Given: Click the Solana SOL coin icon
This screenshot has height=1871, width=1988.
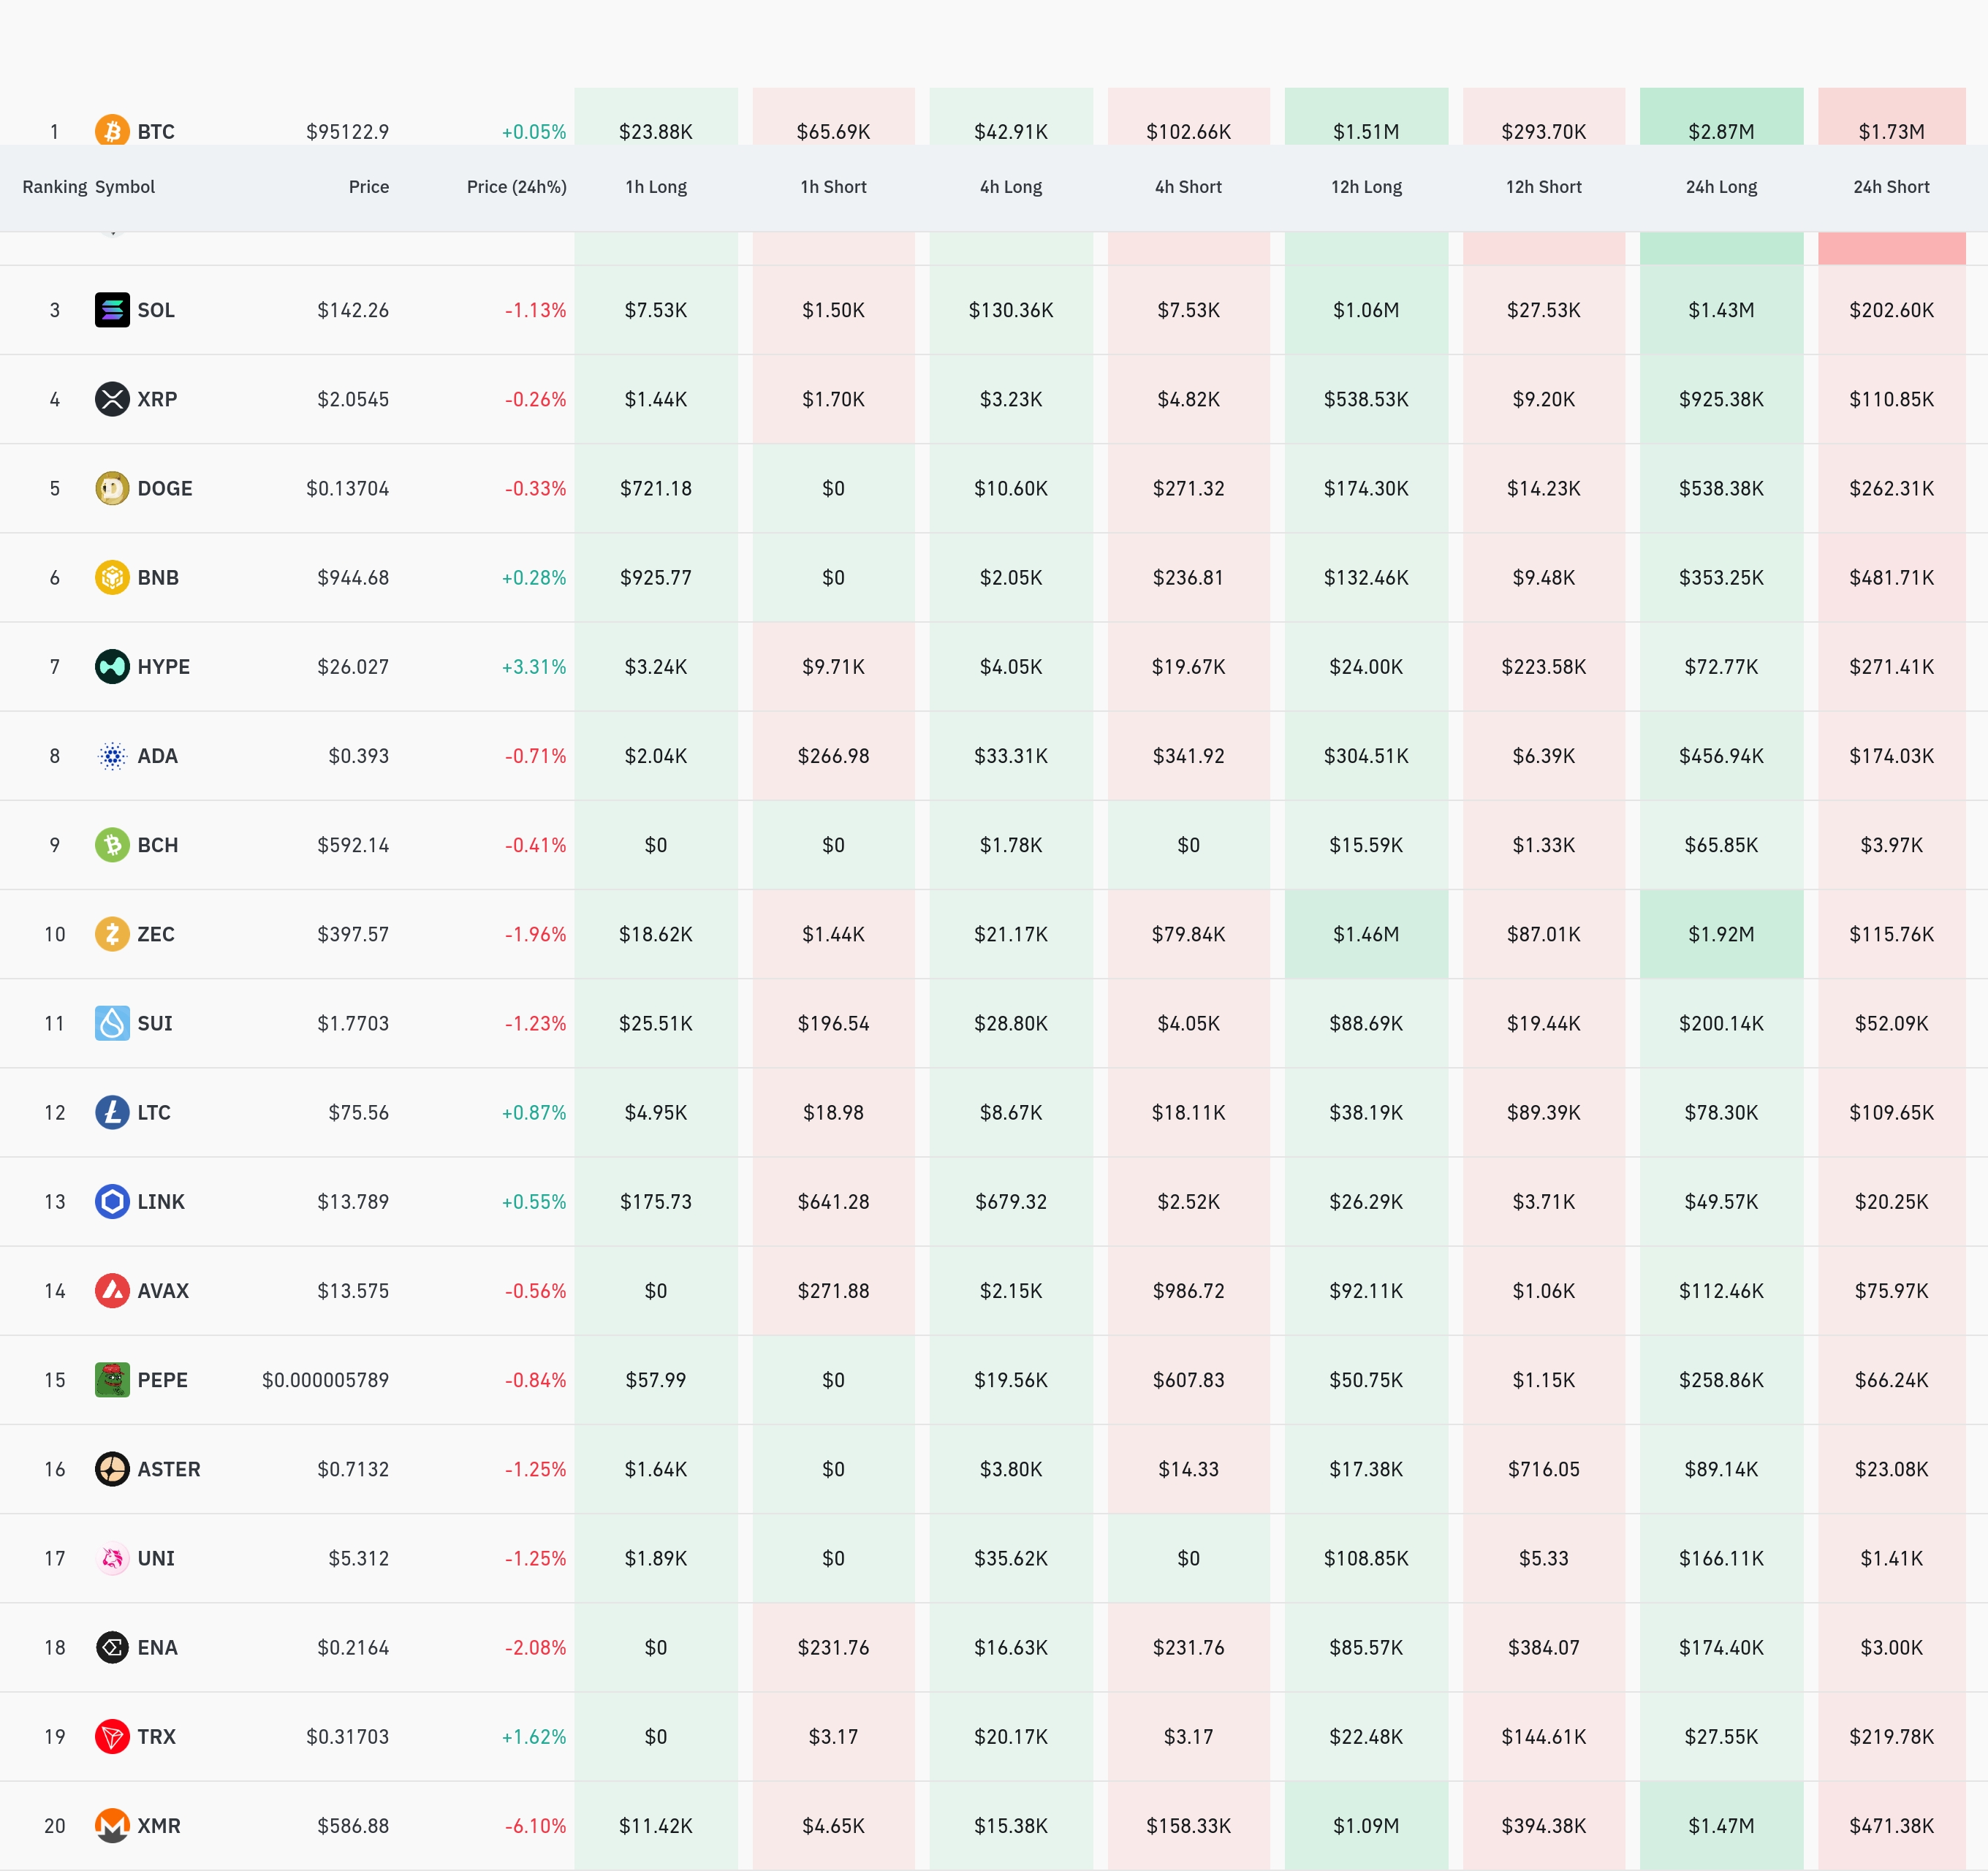Looking at the screenshot, I should pyautogui.click(x=112, y=310).
